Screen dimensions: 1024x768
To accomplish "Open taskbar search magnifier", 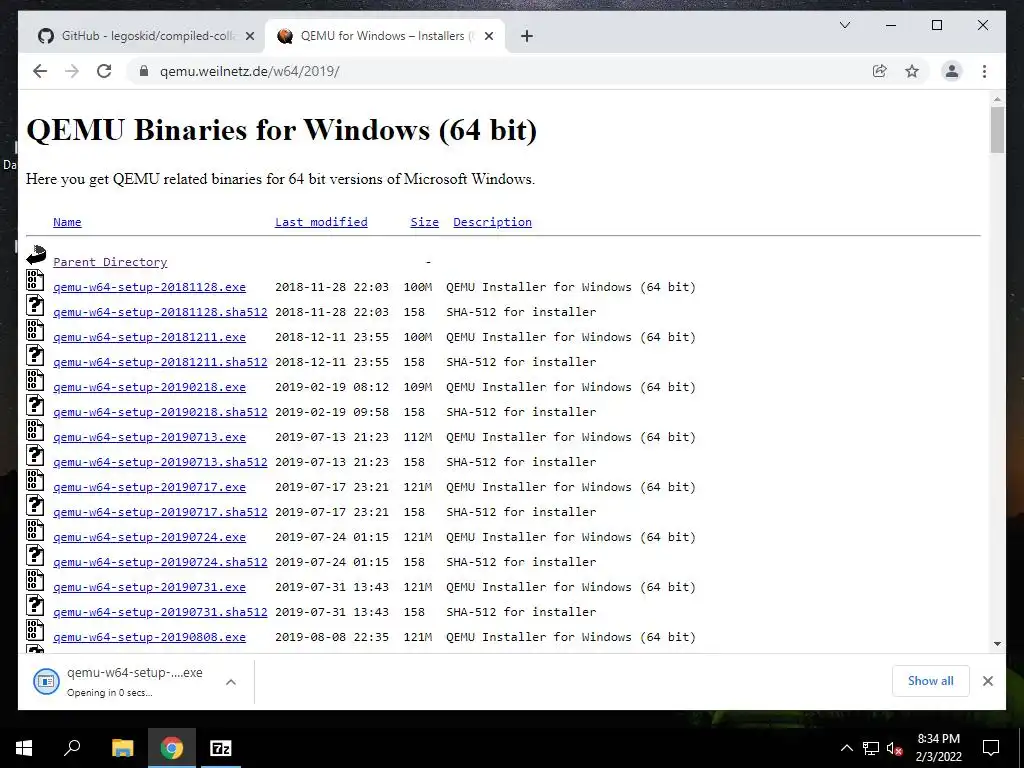I will point(72,748).
